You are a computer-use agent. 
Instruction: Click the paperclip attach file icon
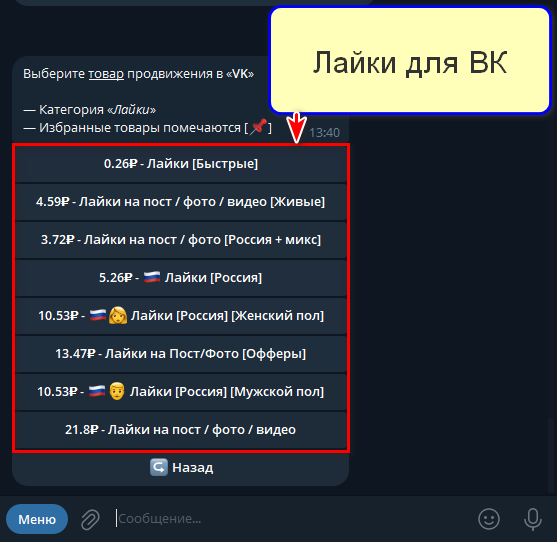90,519
